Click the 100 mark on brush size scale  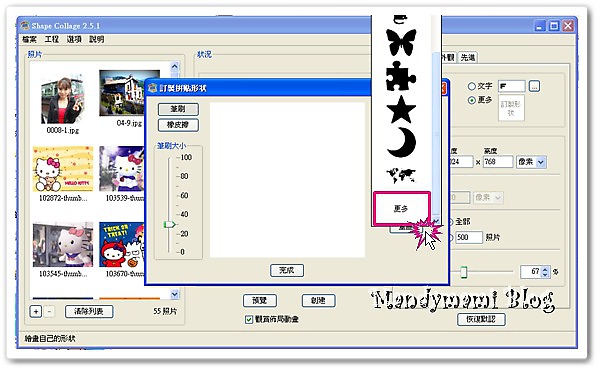(186, 157)
